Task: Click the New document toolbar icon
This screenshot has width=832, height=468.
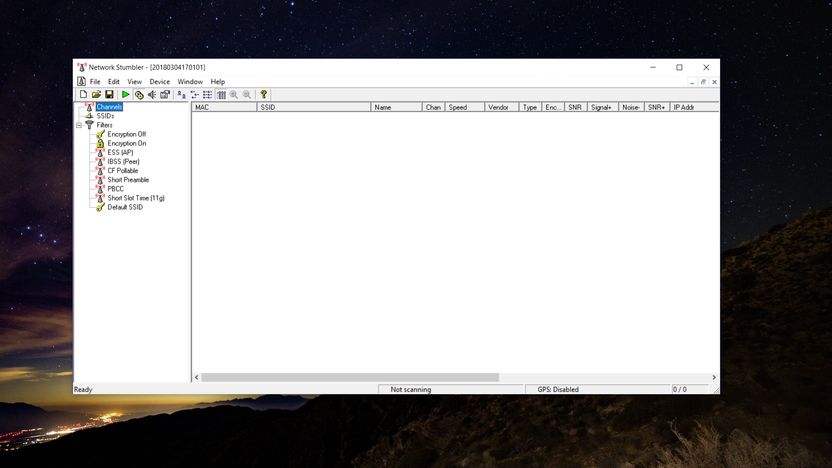Action: pyautogui.click(x=83, y=94)
